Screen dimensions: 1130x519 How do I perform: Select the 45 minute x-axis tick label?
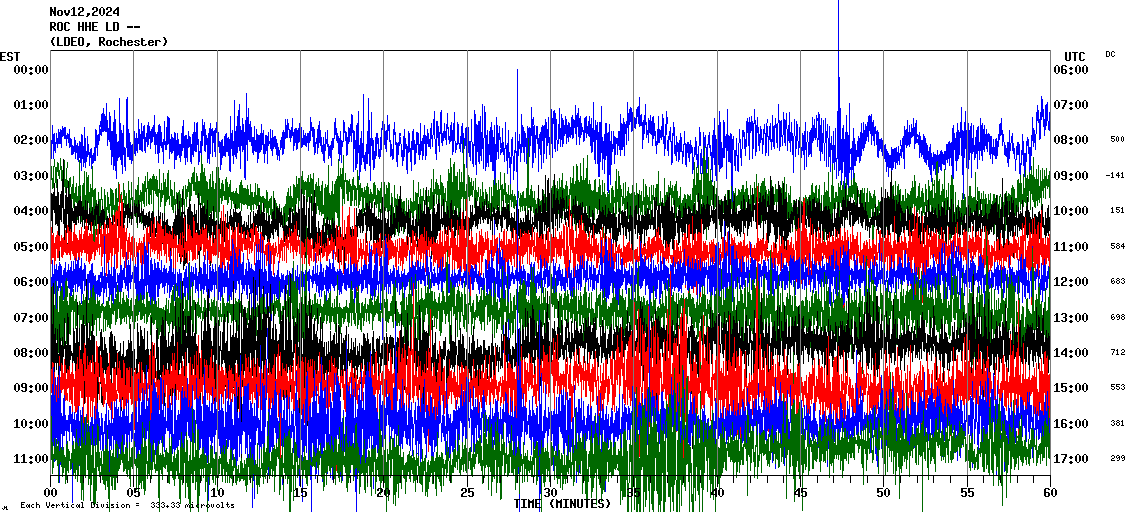[x=800, y=493]
